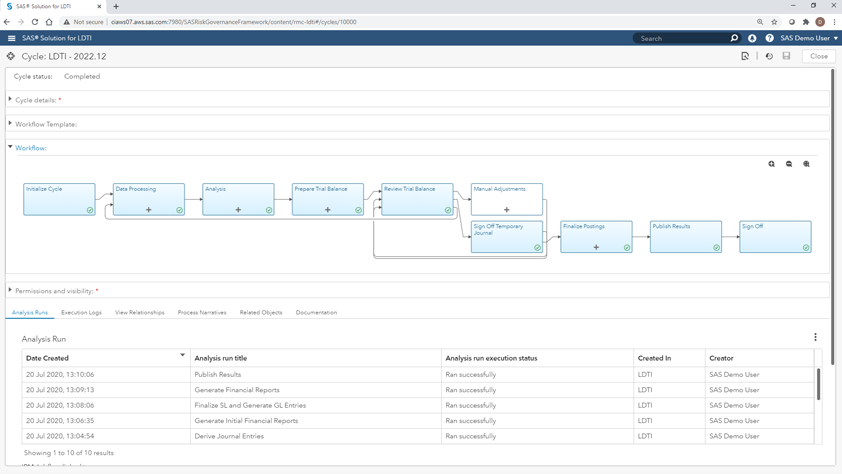Reset workflow diagram zoom to fit
Viewport: 842px width, 474px height.
click(806, 164)
